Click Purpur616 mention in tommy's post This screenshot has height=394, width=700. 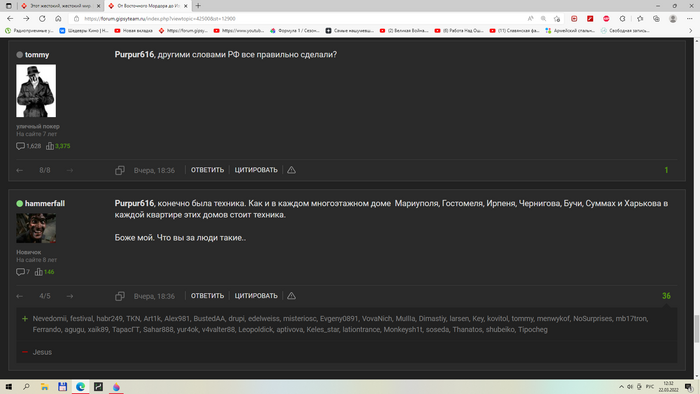click(134, 54)
